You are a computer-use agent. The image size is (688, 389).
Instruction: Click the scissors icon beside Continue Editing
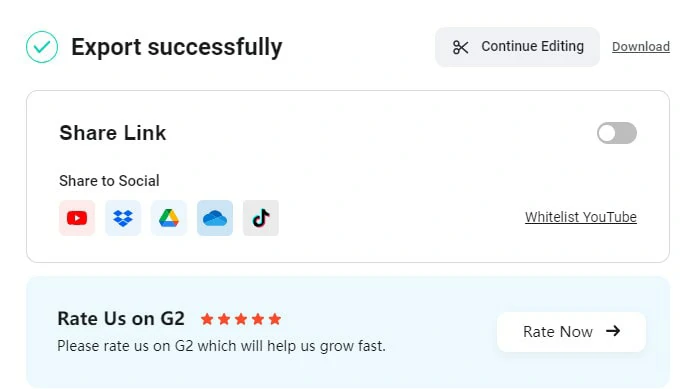(x=460, y=47)
